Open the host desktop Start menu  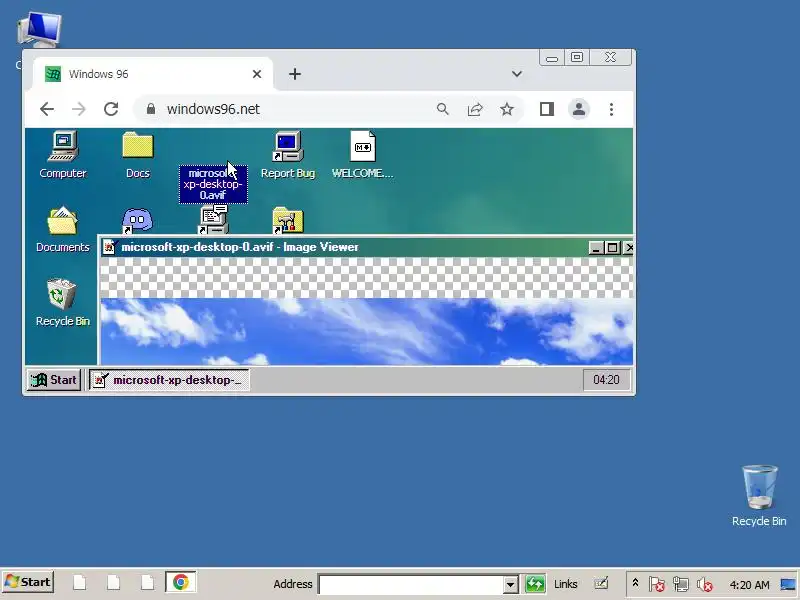(28, 582)
